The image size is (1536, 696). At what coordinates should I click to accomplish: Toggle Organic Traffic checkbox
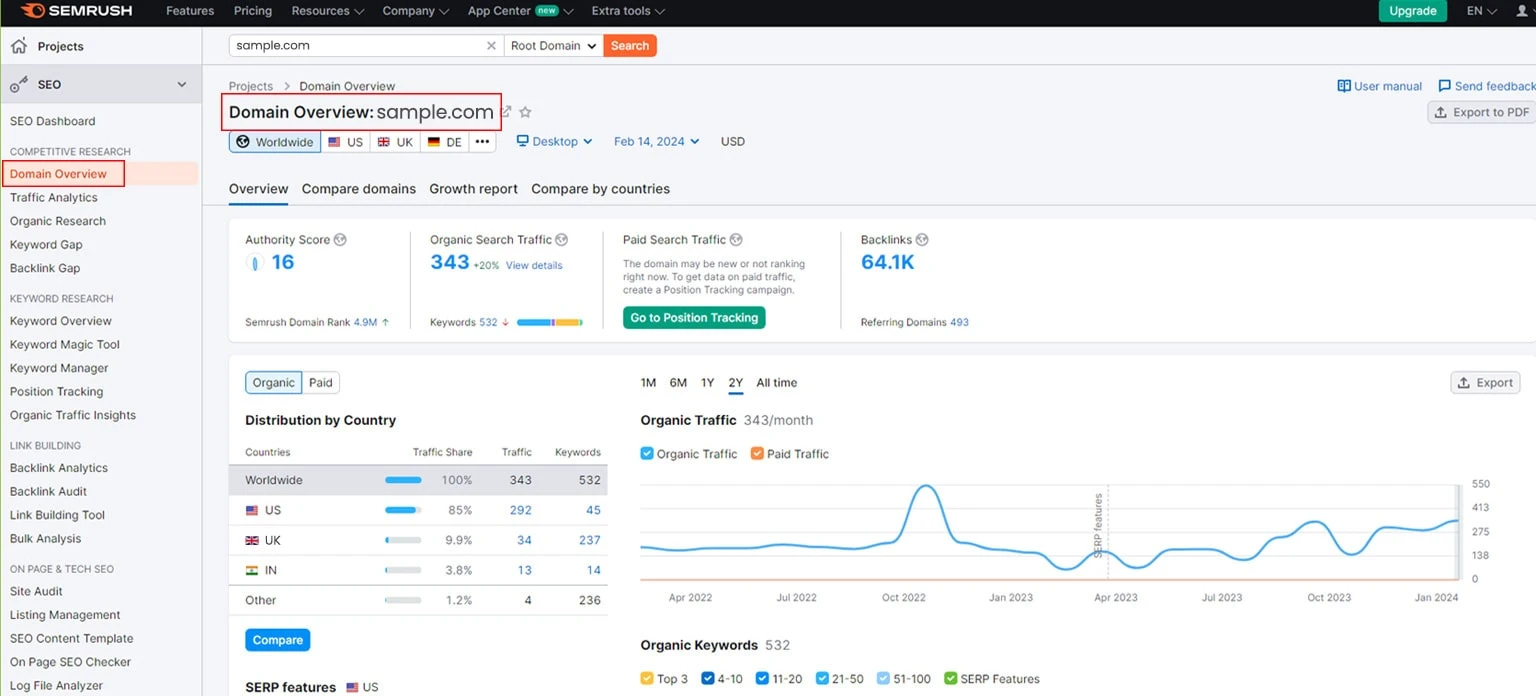pyautogui.click(x=647, y=454)
